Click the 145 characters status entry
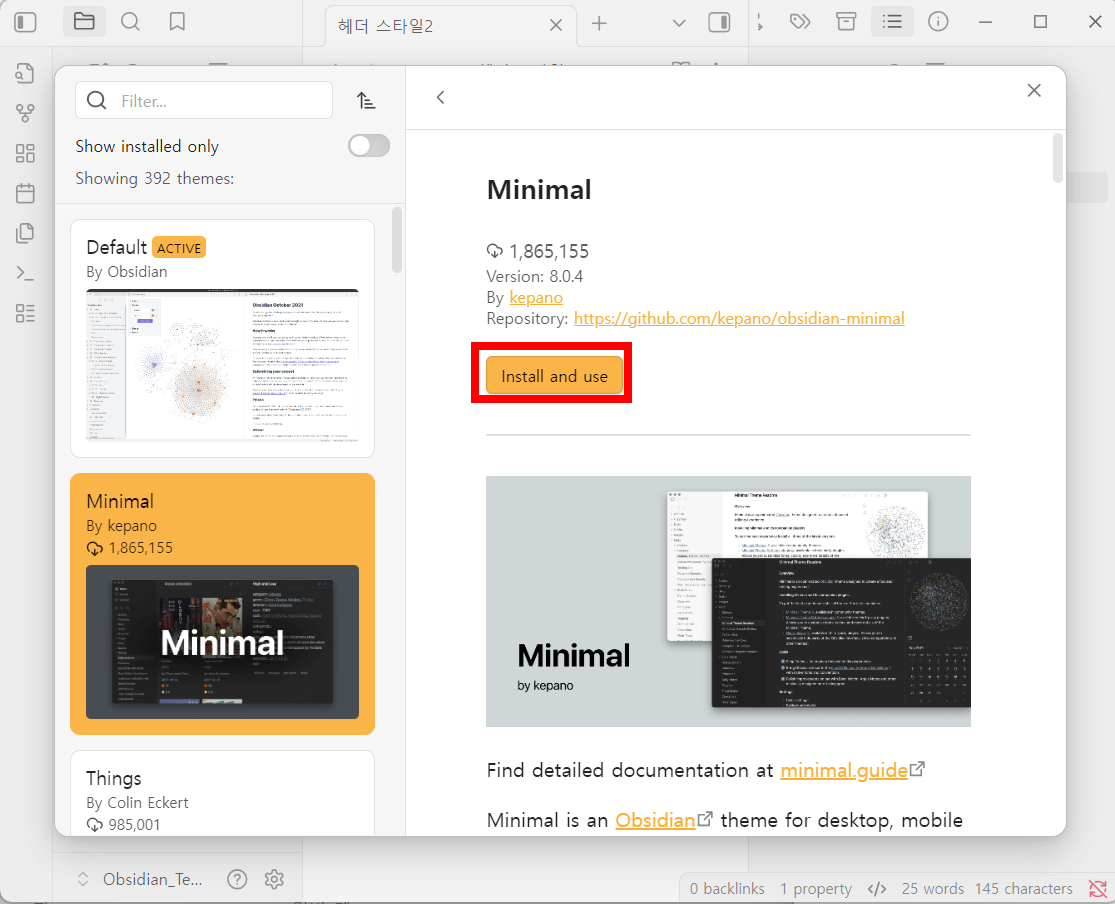 point(1023,888)
